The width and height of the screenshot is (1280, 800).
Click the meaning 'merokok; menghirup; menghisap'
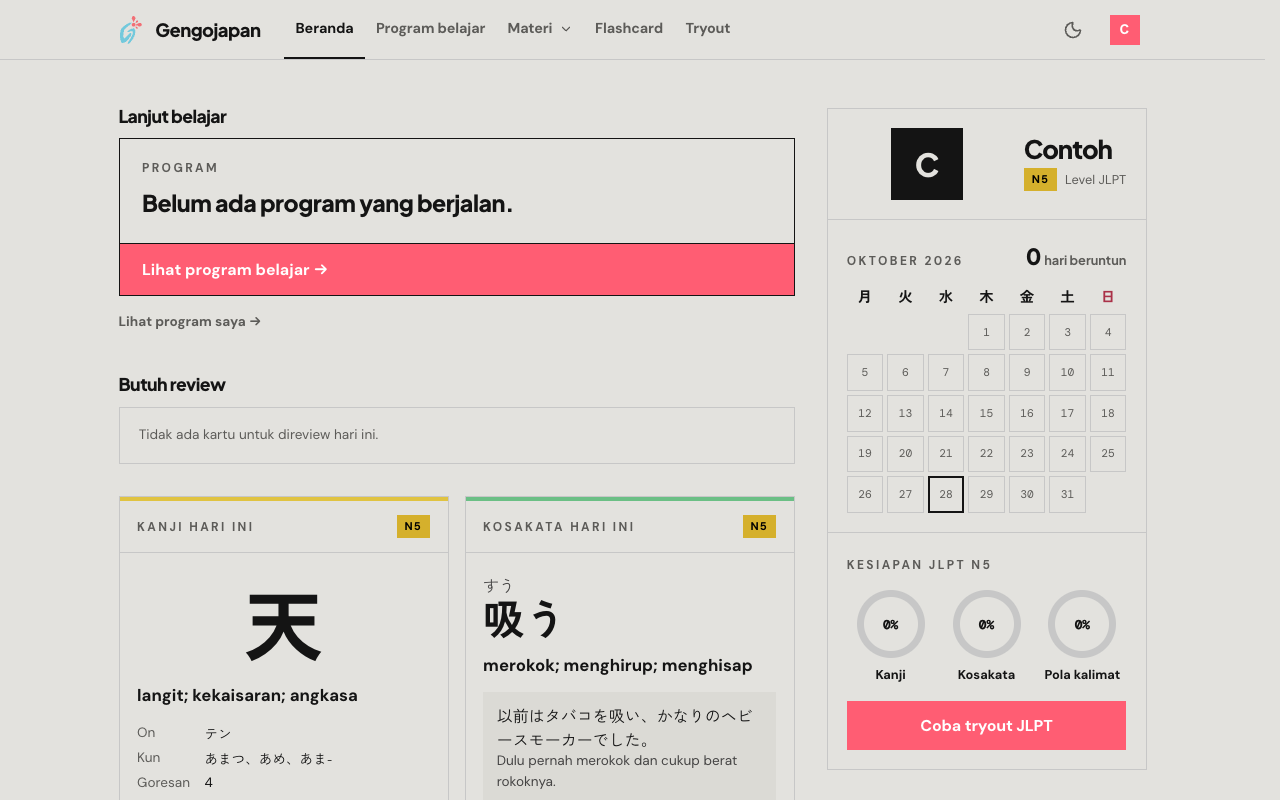pos(618,666)
